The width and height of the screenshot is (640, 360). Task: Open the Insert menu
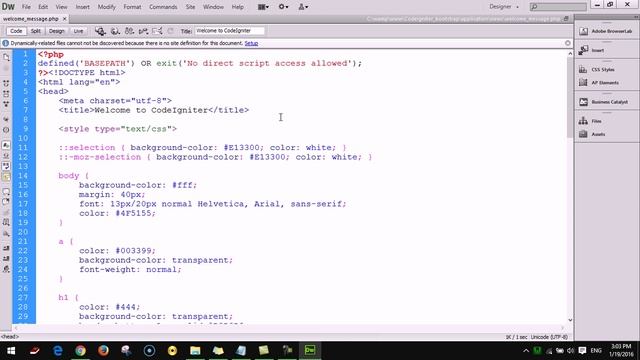[82, 7]
